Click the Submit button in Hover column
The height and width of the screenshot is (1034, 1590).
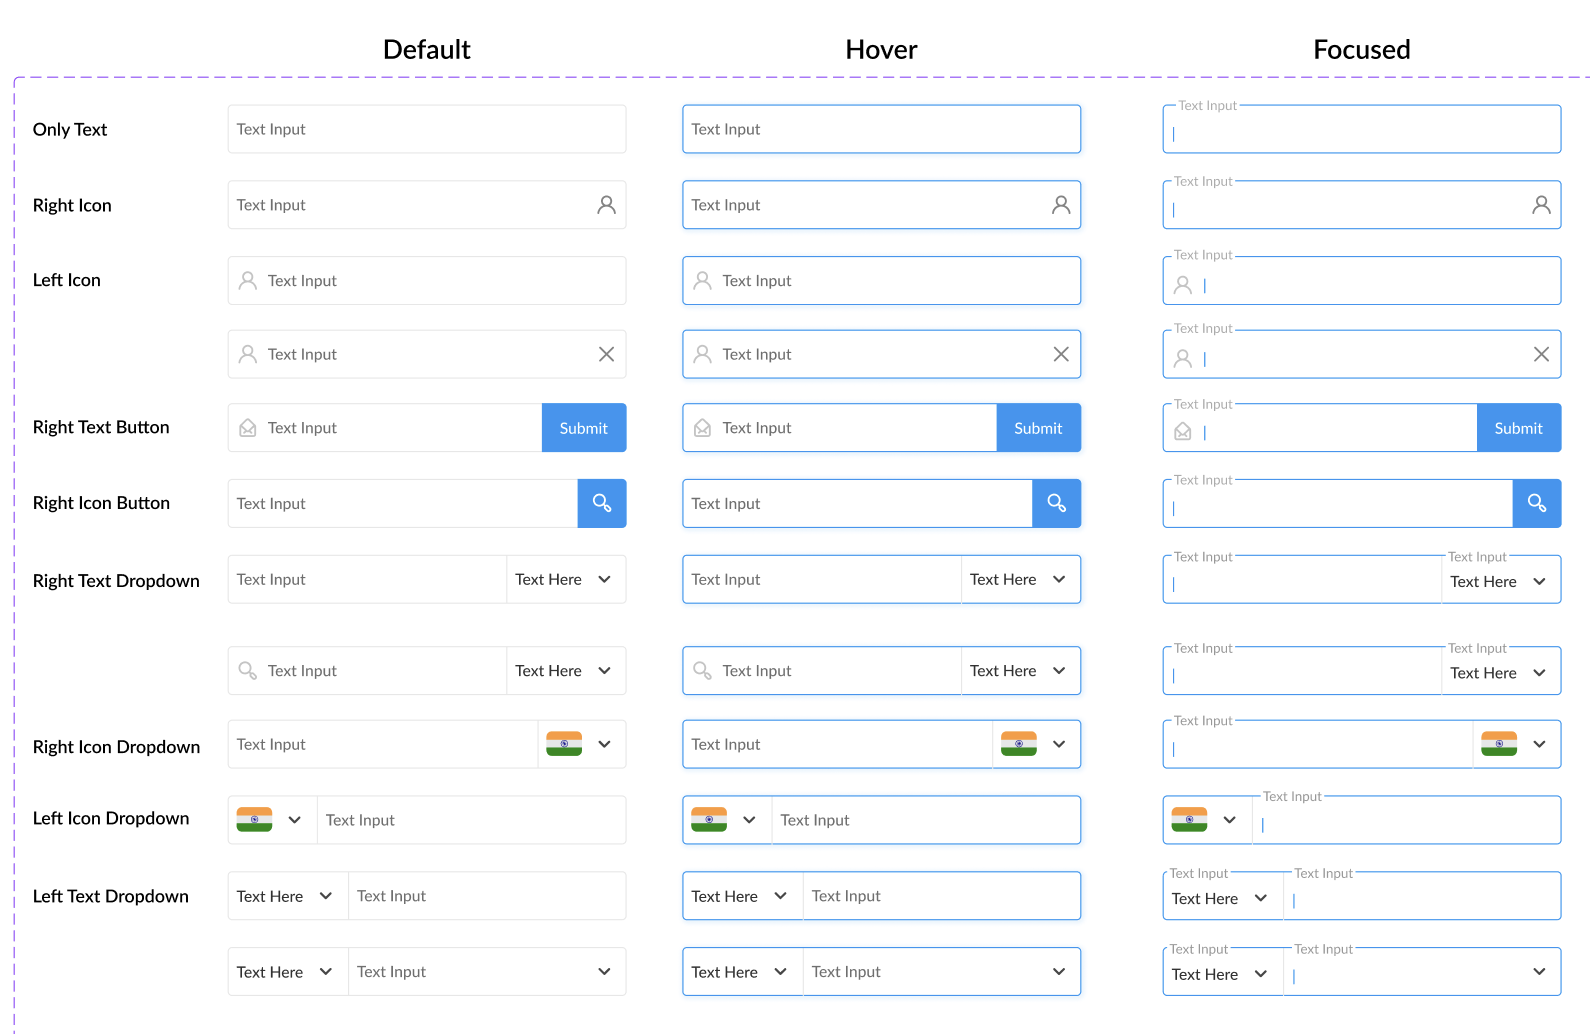[1039, 428]
